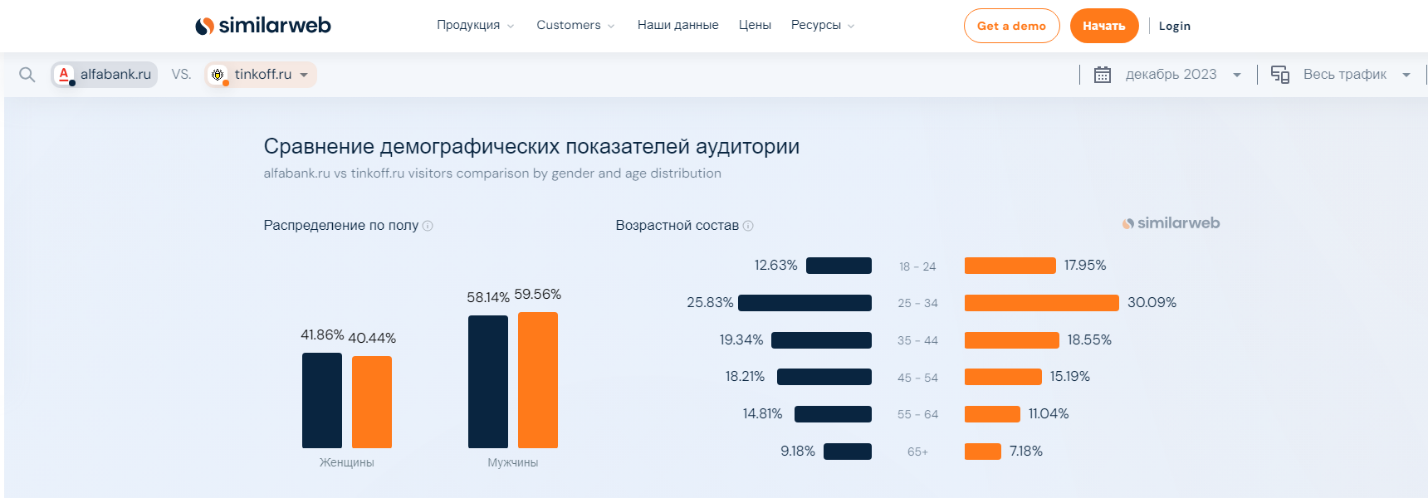Click the 25 - 34 age range label
The height and width of the screenshot is (498, 1428).
[x=918, y=303]
